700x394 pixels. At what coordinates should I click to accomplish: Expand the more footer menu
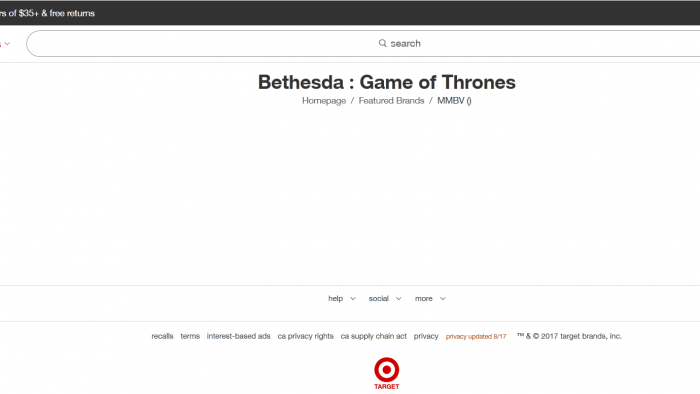coord(430,299)
